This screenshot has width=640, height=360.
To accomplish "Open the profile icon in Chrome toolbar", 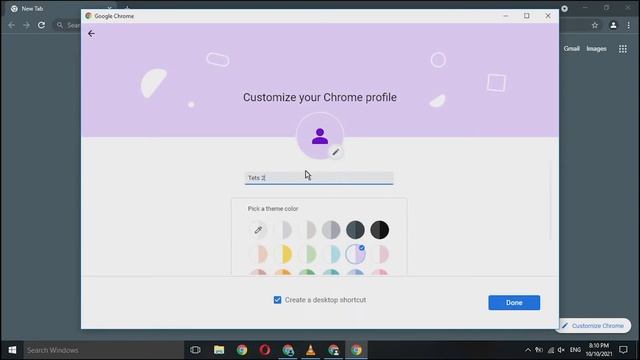I will coord(613,25).
